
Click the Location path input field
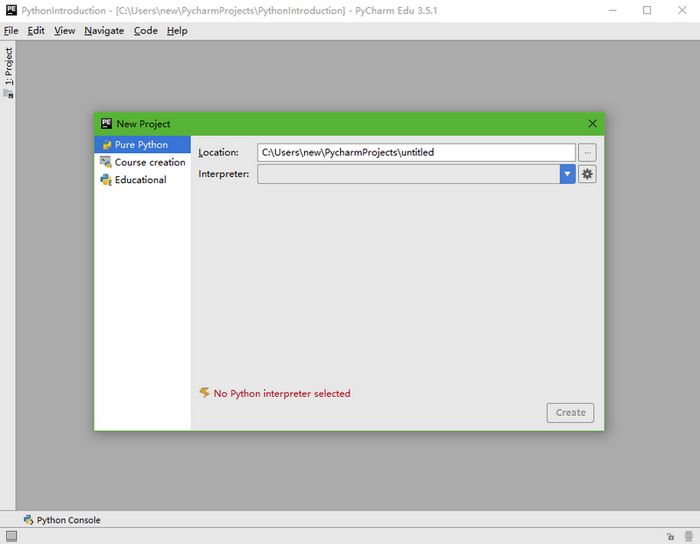click(x=416, y=152)
